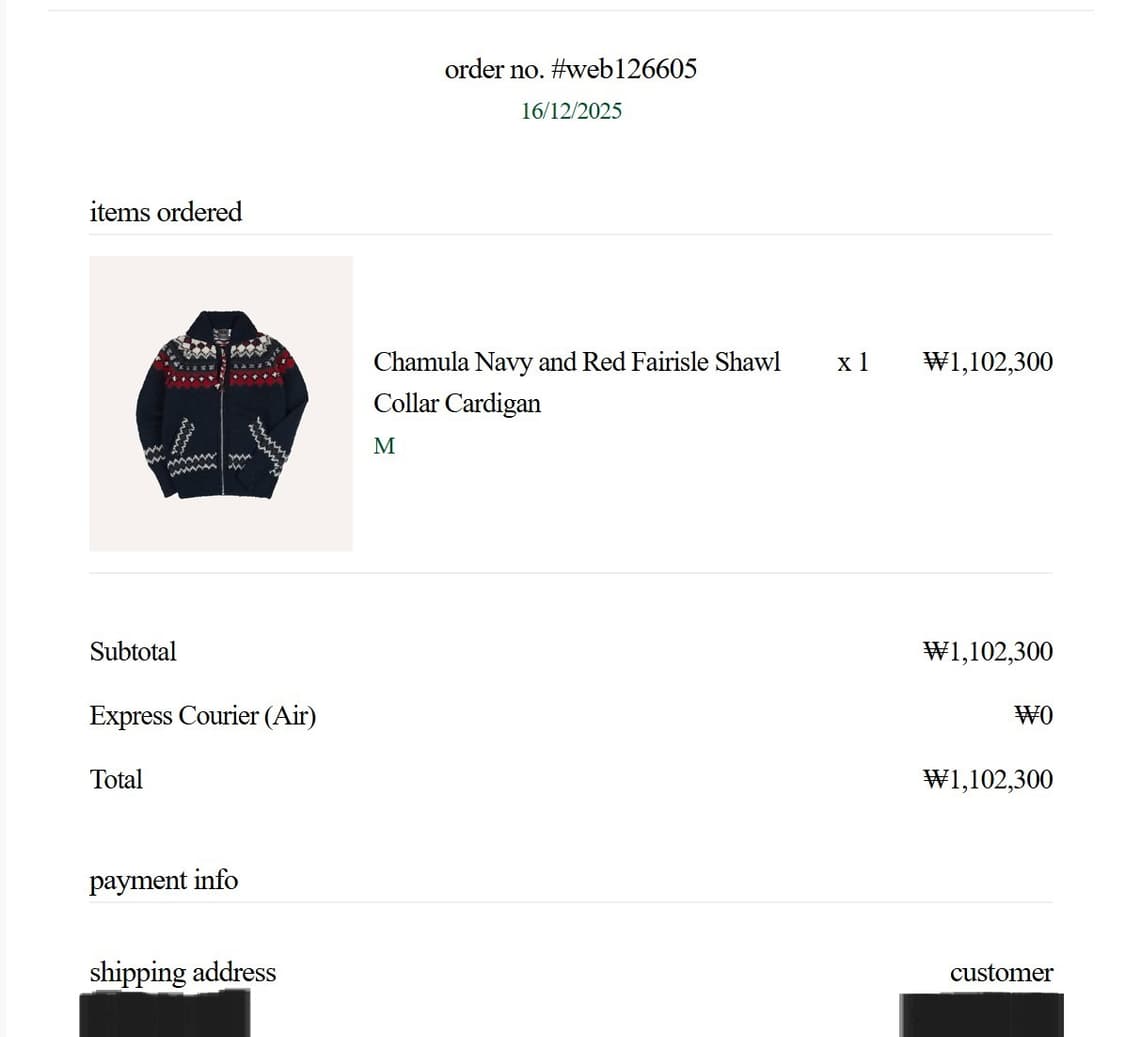Click the customer heading
Screen dimensions: 1125x1037
tap(1001, 973)
